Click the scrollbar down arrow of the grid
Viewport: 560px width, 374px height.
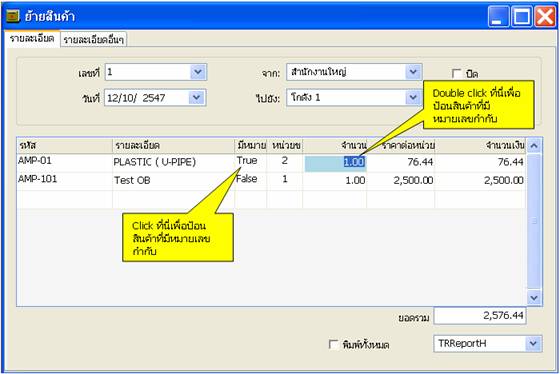pos(534,298)
